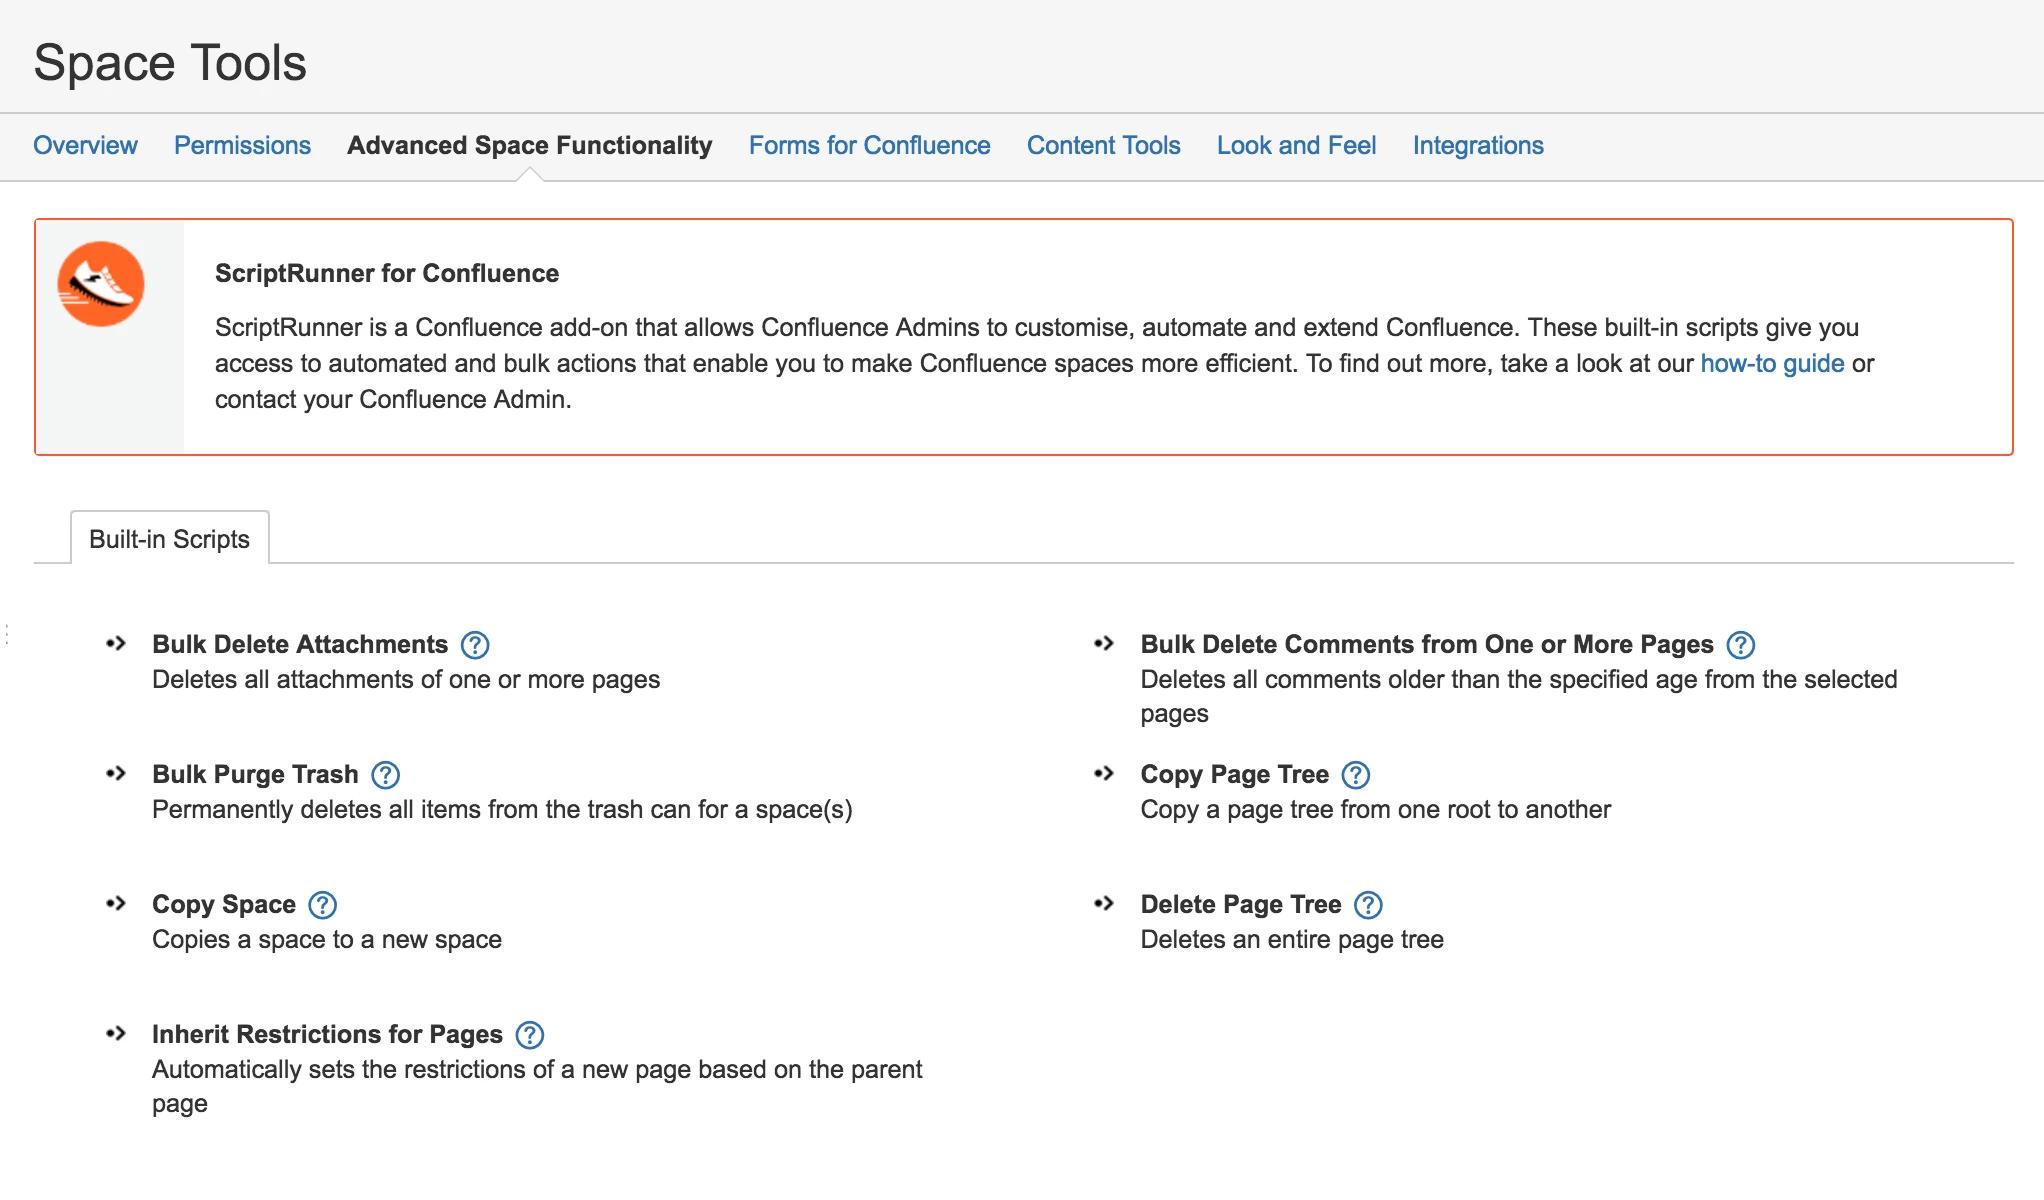Open help icon beside Delete Page Tree
Viewport: 2044px width, 1200px height.
1368,906
